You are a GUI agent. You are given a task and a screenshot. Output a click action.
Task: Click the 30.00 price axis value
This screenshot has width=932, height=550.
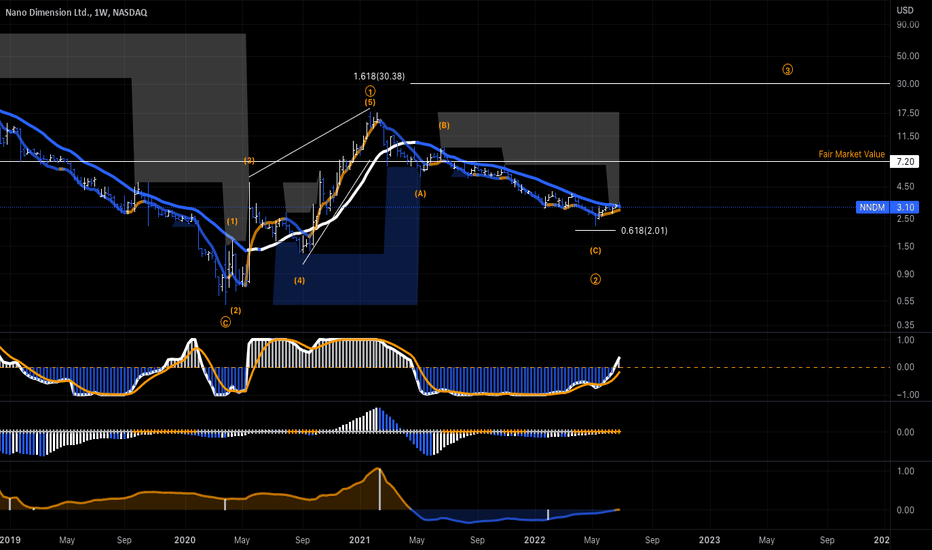click(x=908, y=84)
